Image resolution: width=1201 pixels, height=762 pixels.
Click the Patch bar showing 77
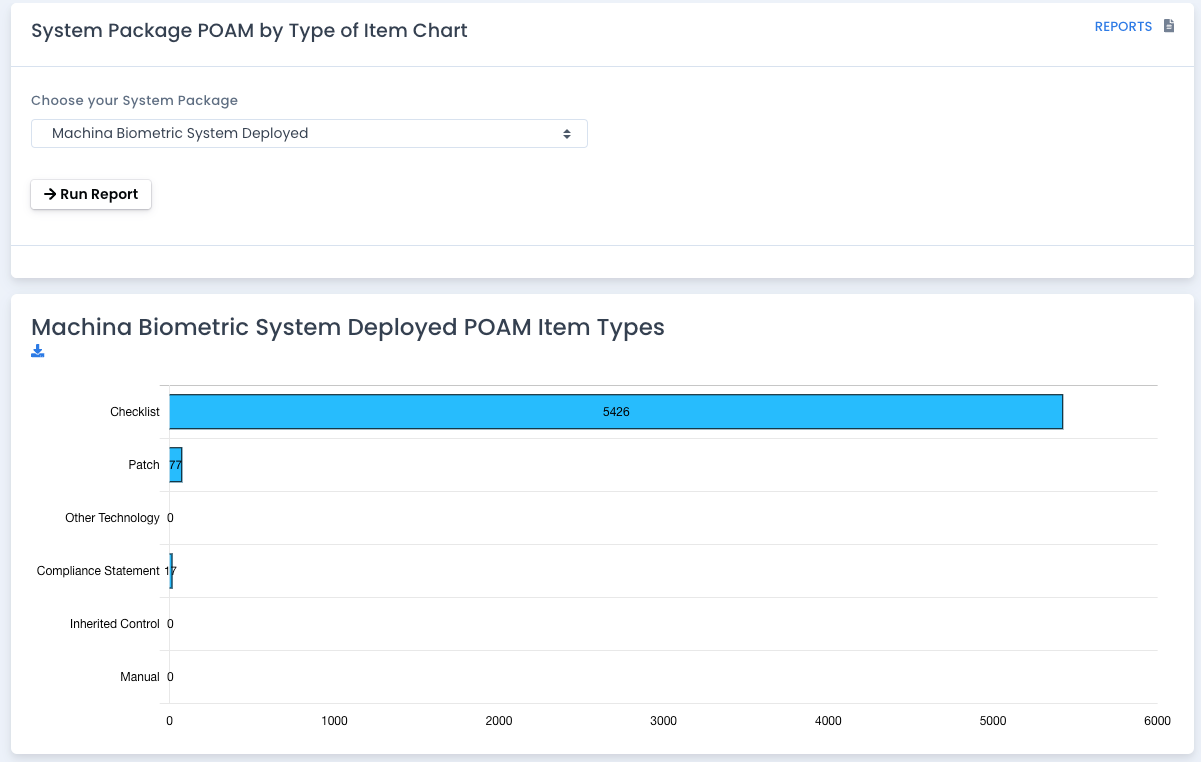pos(176,465)
